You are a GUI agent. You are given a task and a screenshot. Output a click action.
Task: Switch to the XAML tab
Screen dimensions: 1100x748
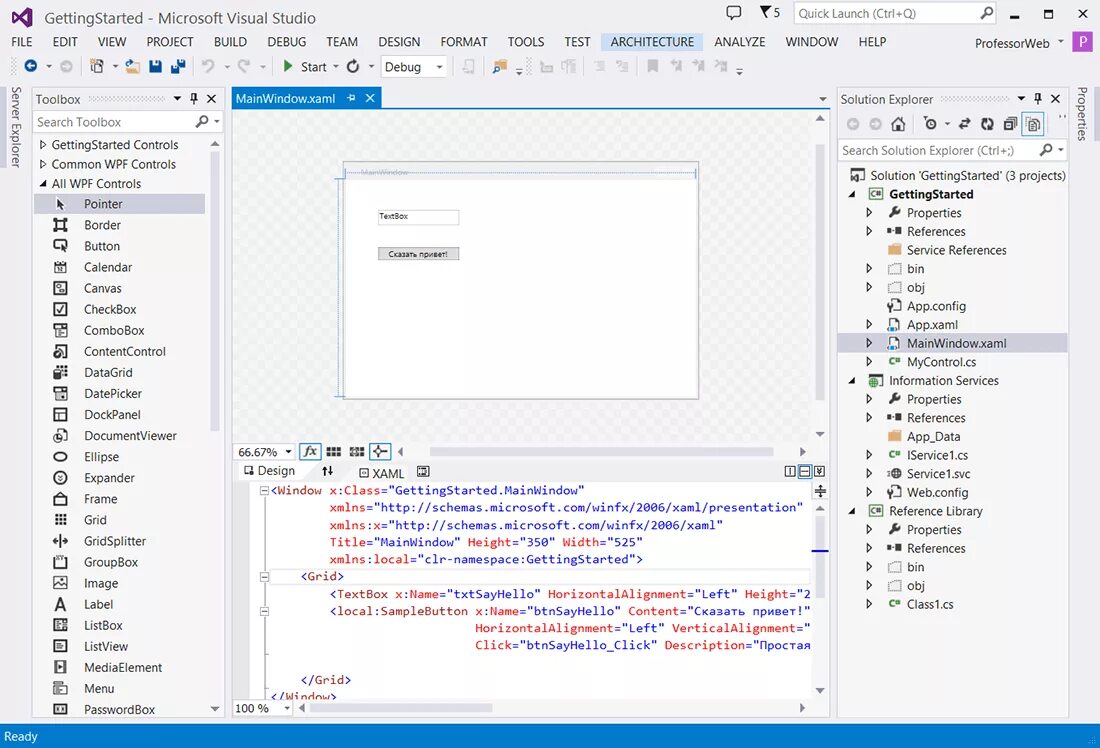pos(382,472)
